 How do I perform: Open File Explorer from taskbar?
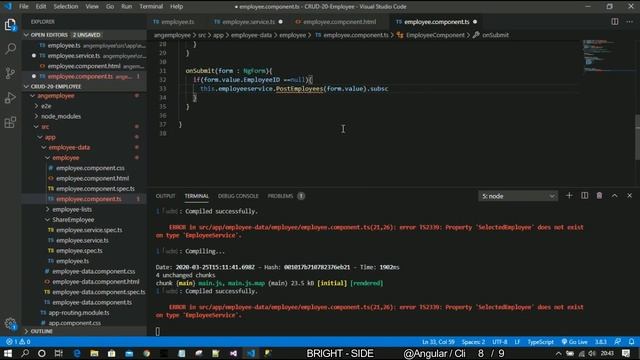tap(94, 353)
